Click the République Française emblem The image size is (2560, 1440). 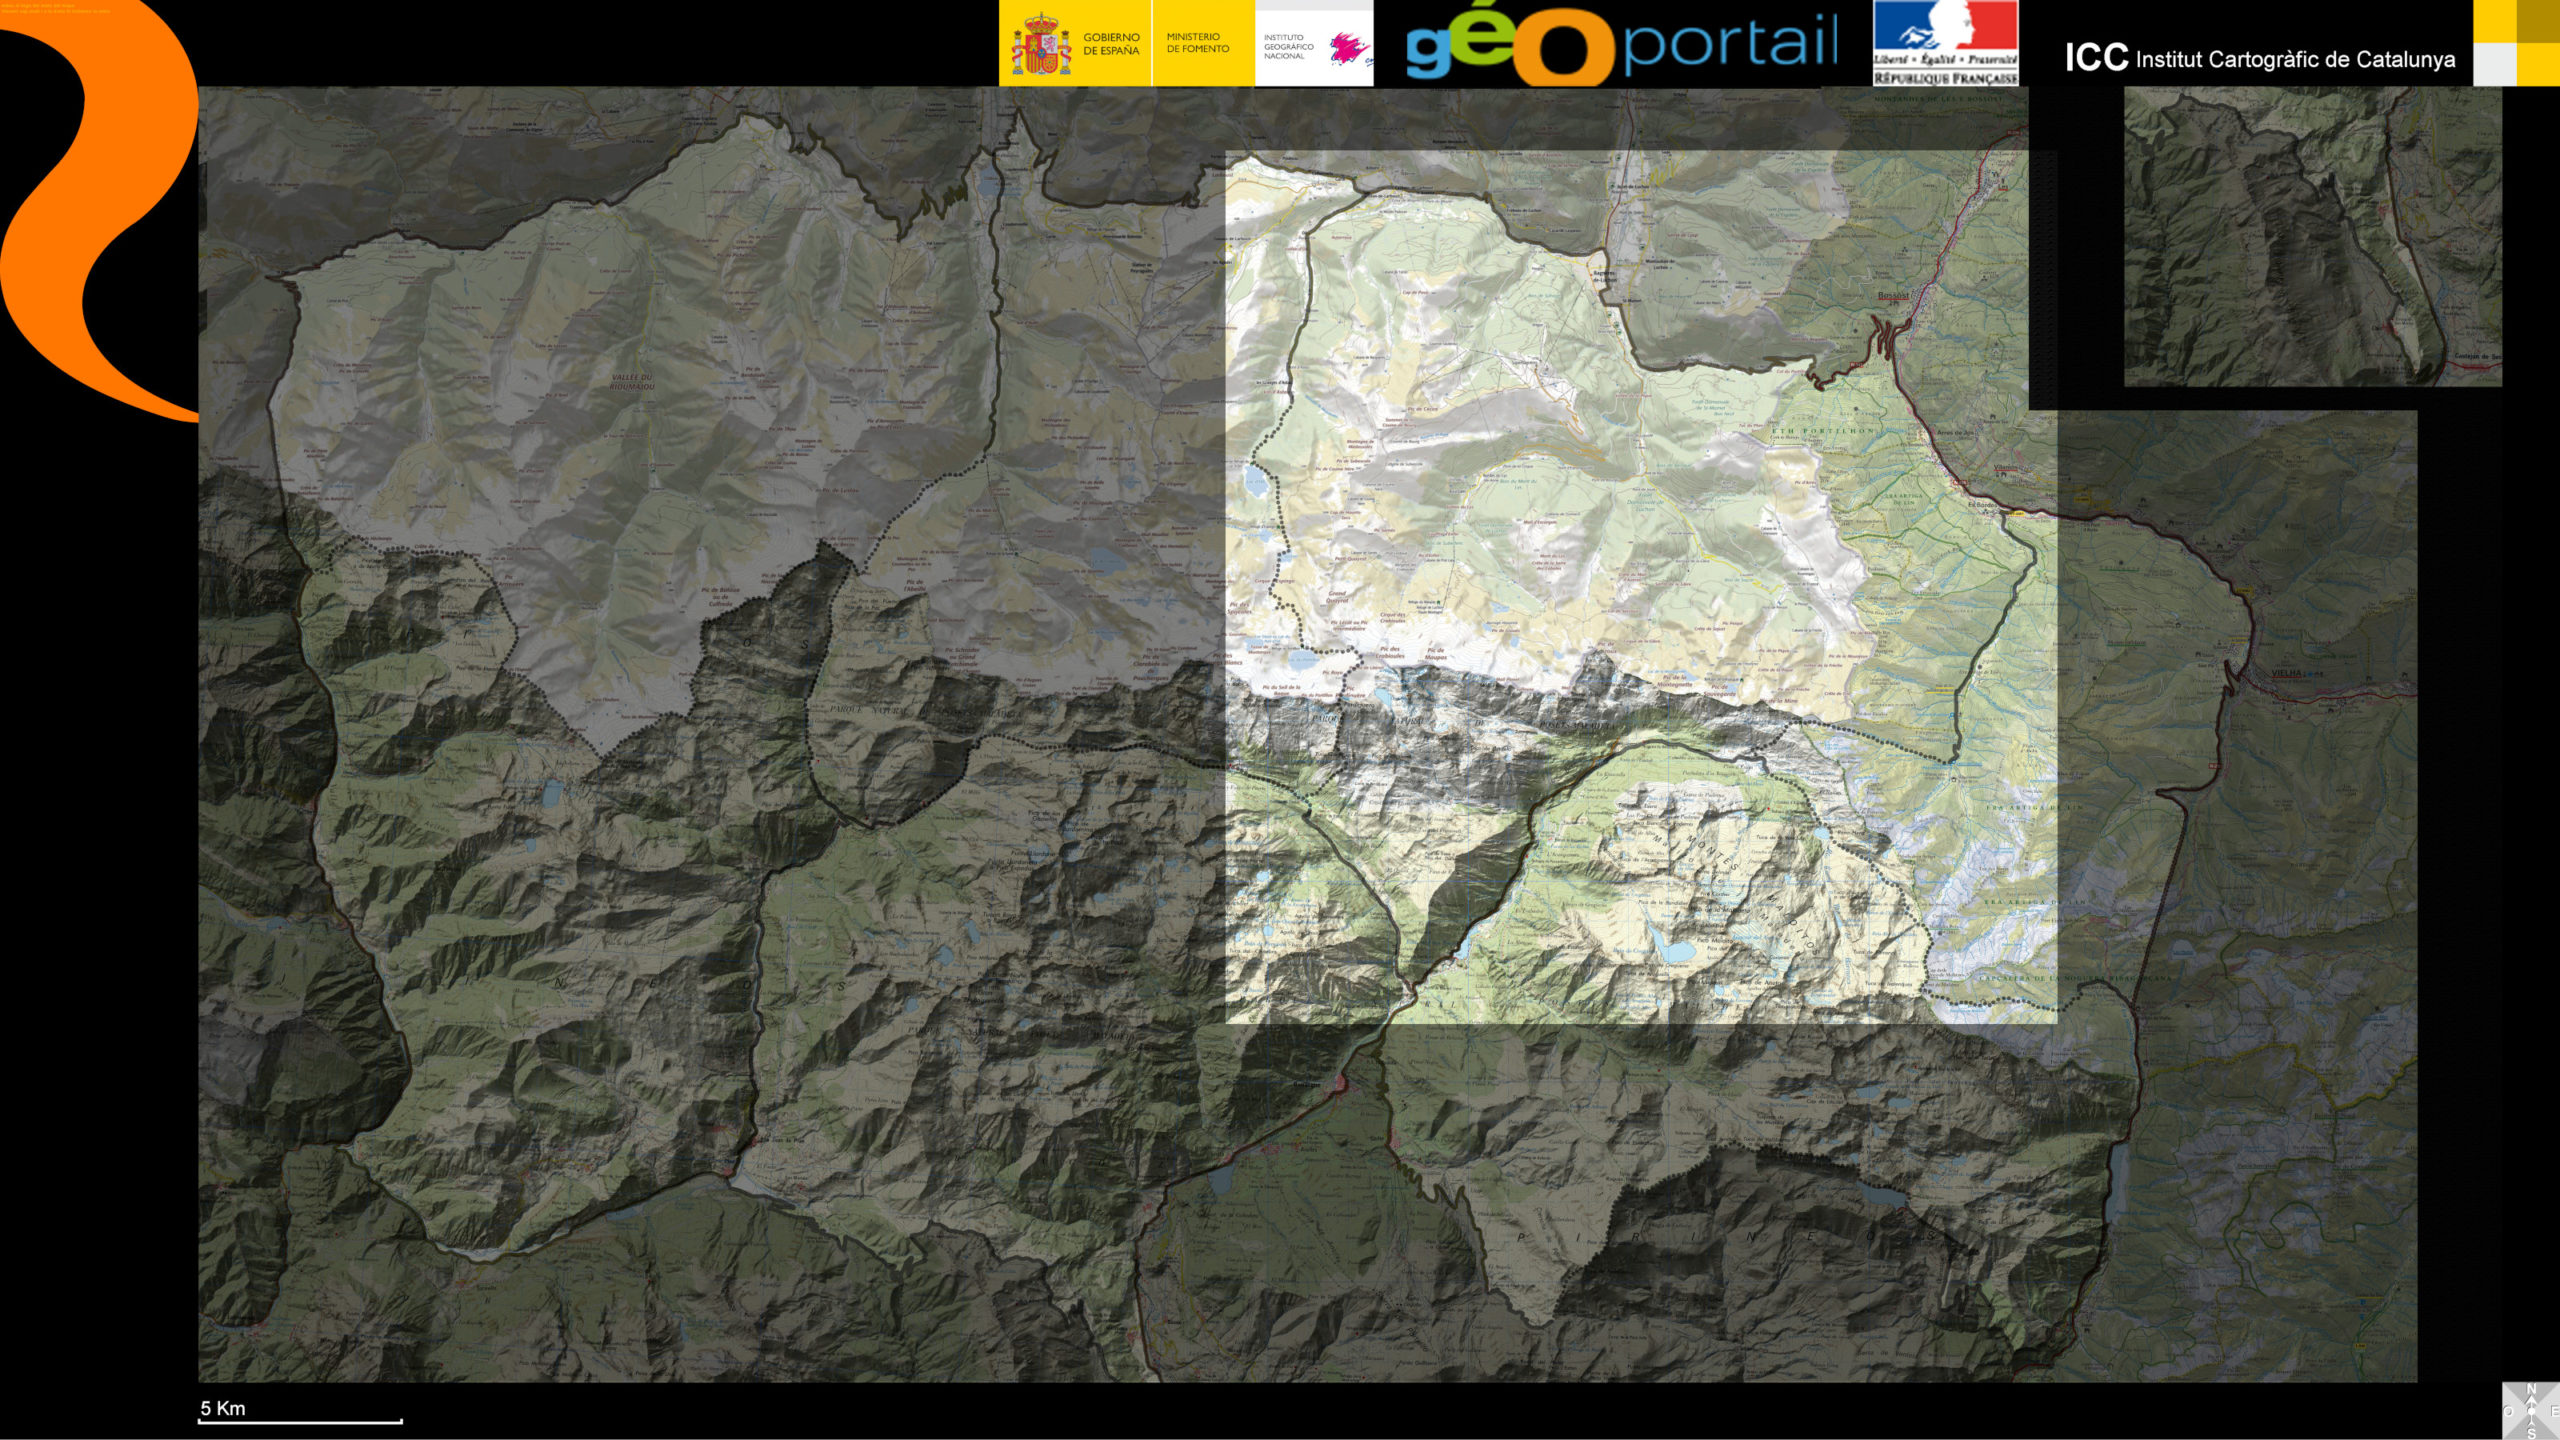pos(1945,43)
